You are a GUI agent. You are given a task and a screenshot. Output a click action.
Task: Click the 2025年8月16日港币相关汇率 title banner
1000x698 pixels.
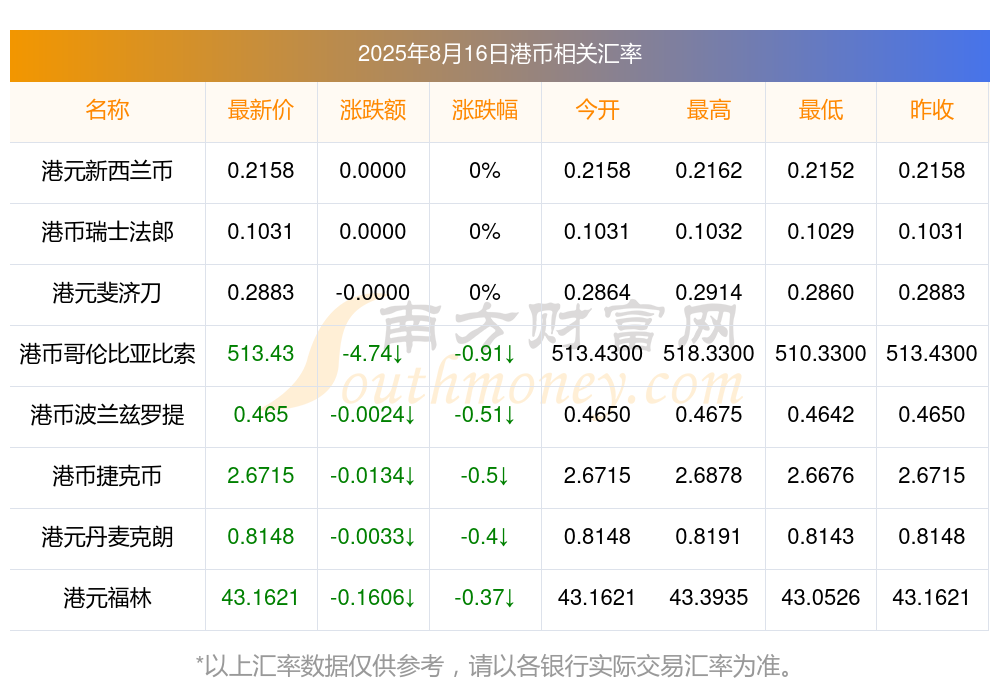coord(499,56)
